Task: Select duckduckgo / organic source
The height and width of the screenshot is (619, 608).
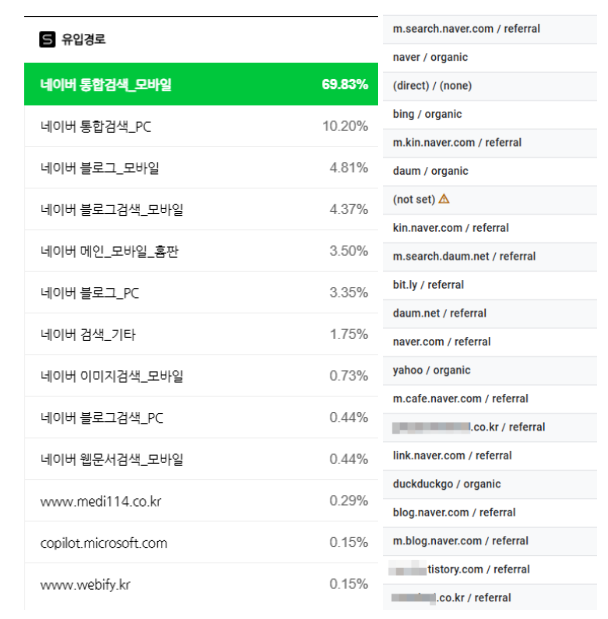Action: [490, 484]
